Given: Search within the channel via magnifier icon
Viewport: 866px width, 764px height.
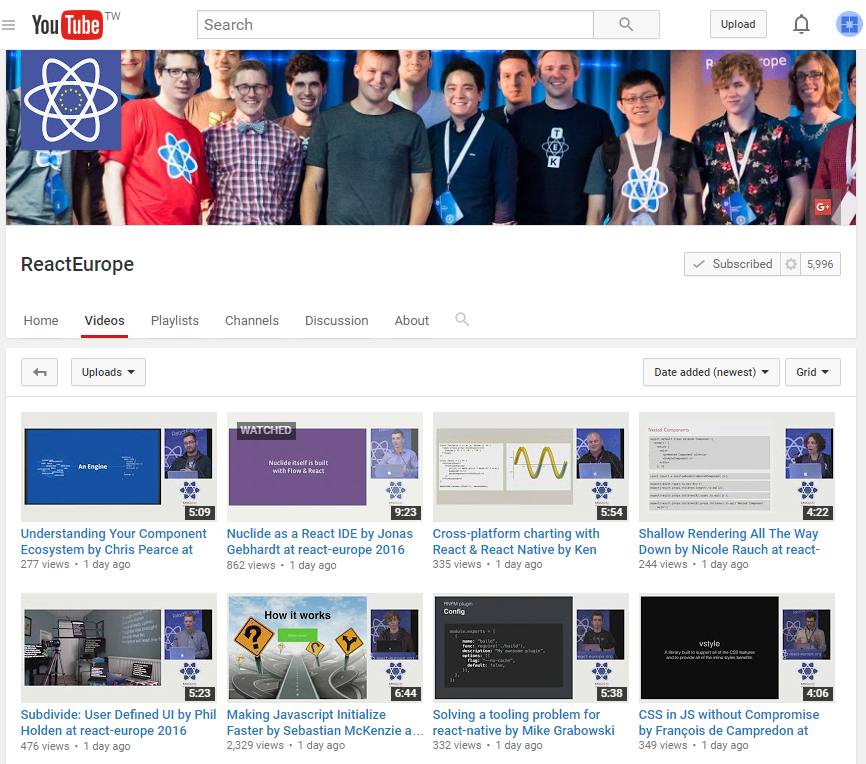Looking at the screenshot, I should (462, 319).
